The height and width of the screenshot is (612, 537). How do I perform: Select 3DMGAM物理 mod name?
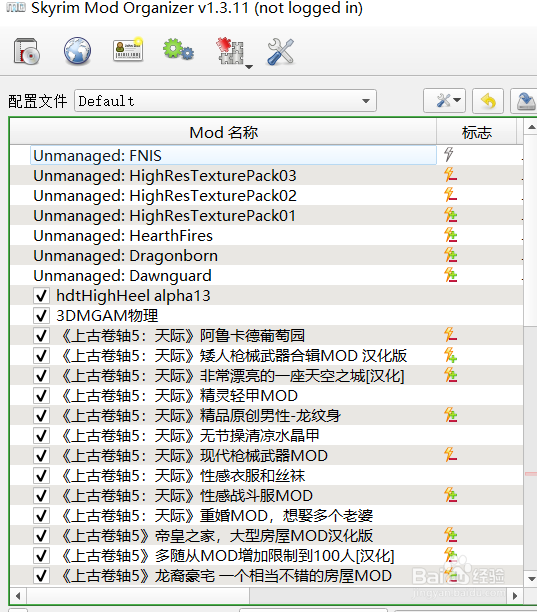click(107, 315)
